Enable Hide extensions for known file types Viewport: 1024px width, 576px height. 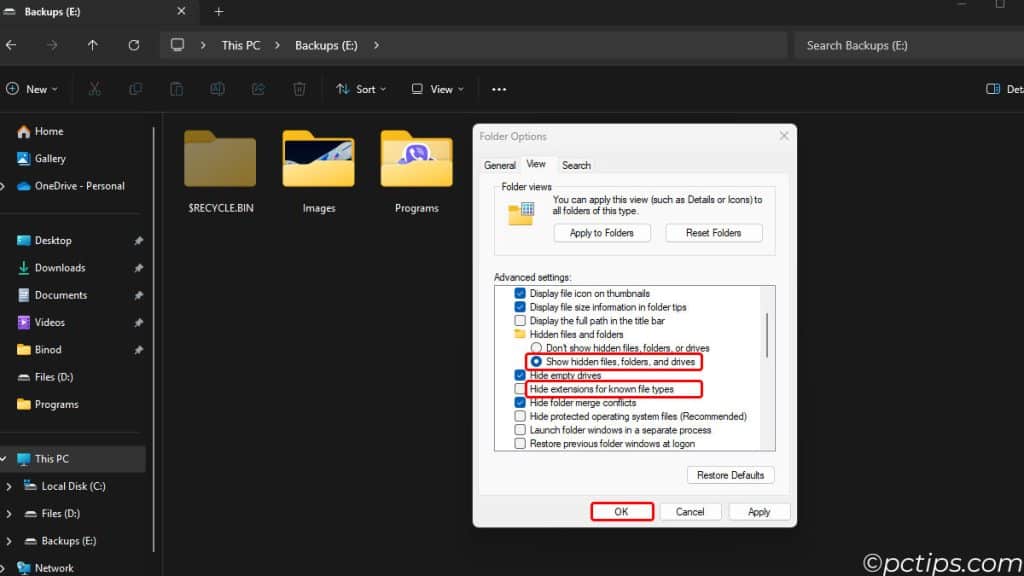(x=519, y=389)
